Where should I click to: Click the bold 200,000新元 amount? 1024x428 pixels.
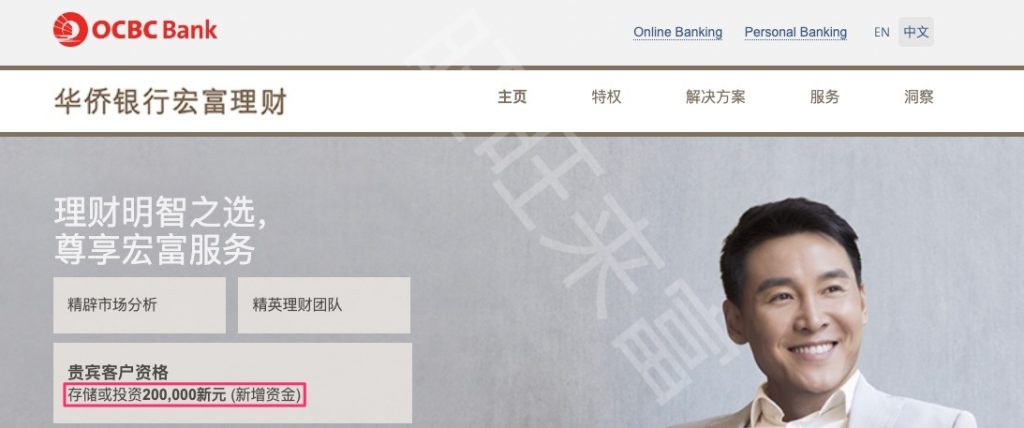pyautogui.click(x=184, y=395)
